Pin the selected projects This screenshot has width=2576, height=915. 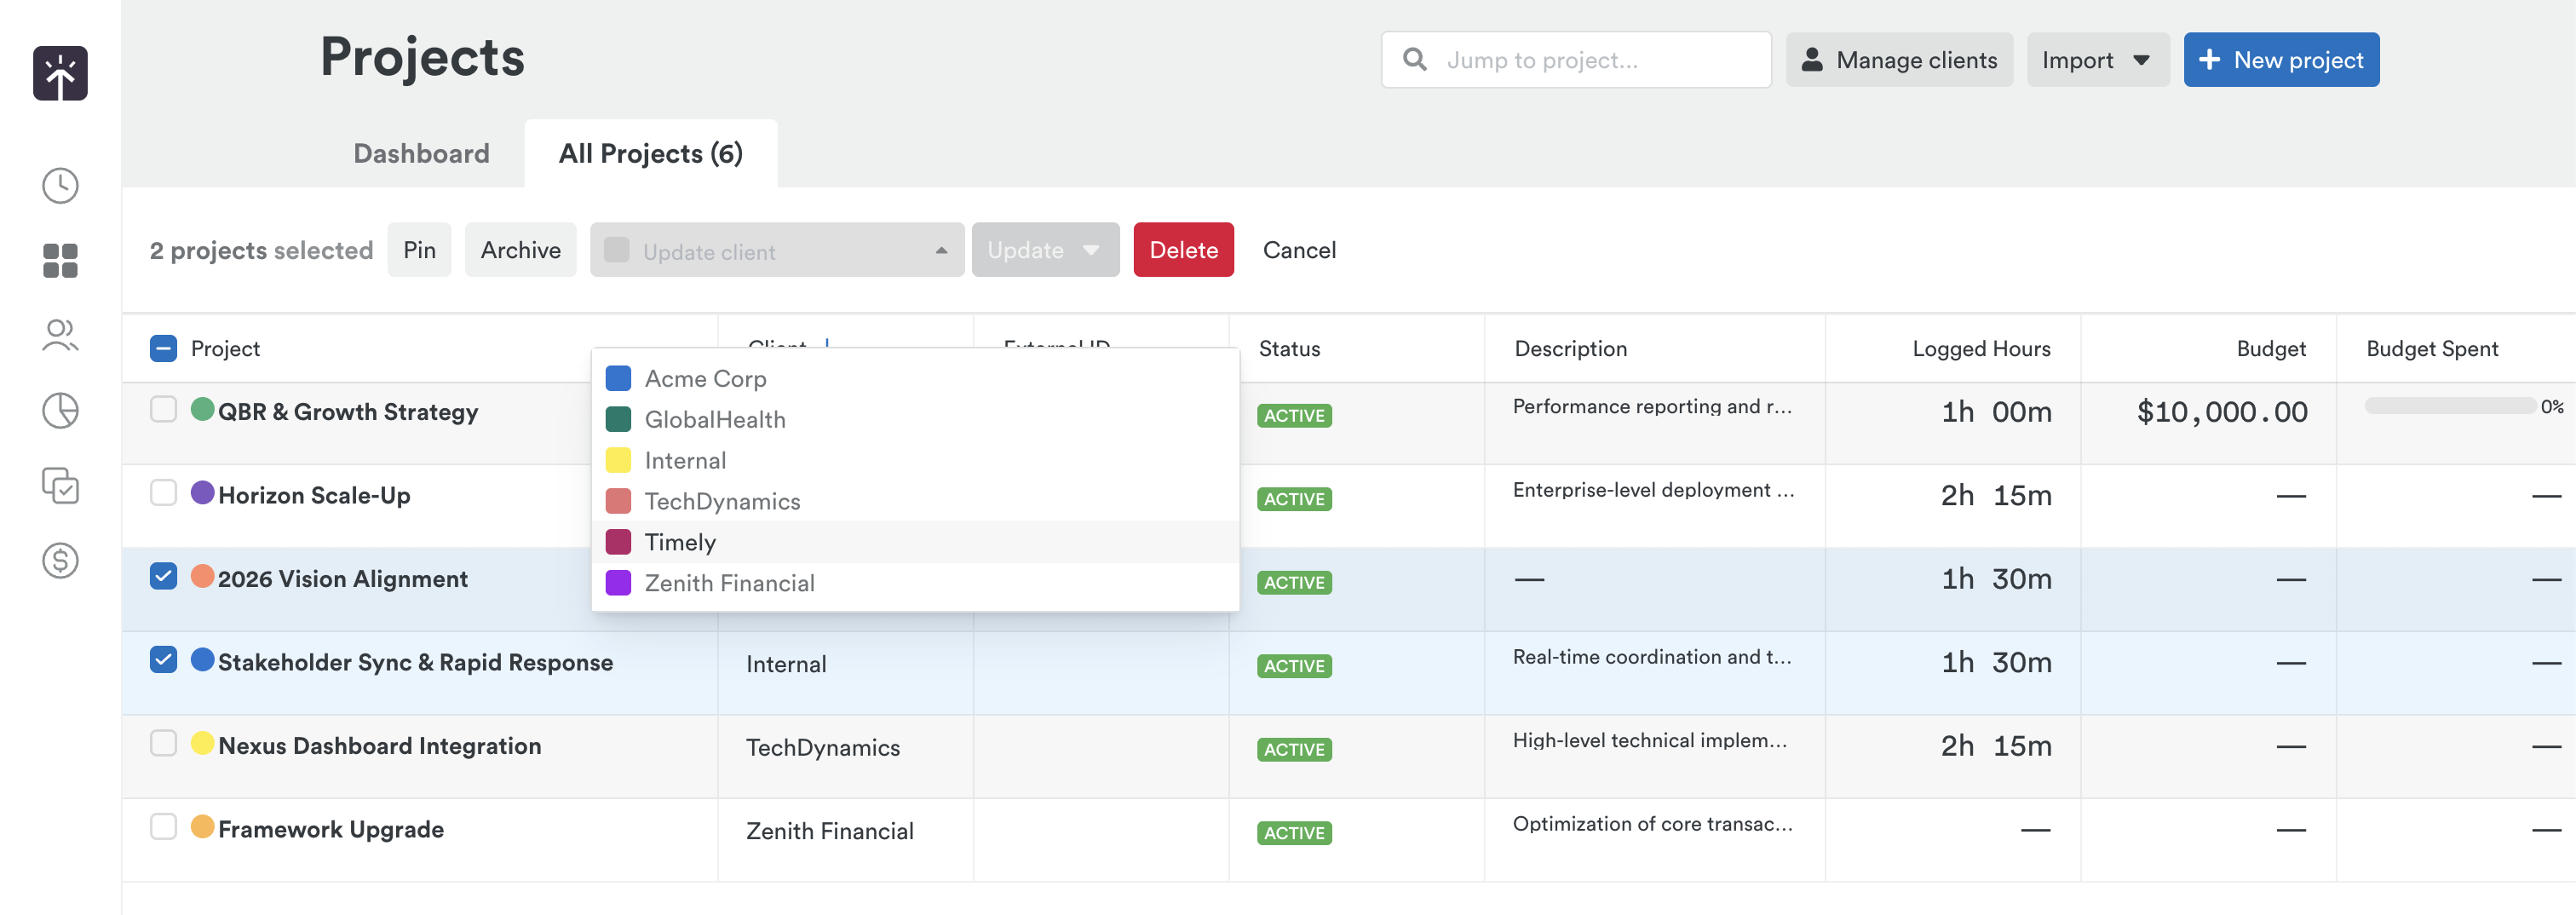pyautogui.click(x=419, y=250)
